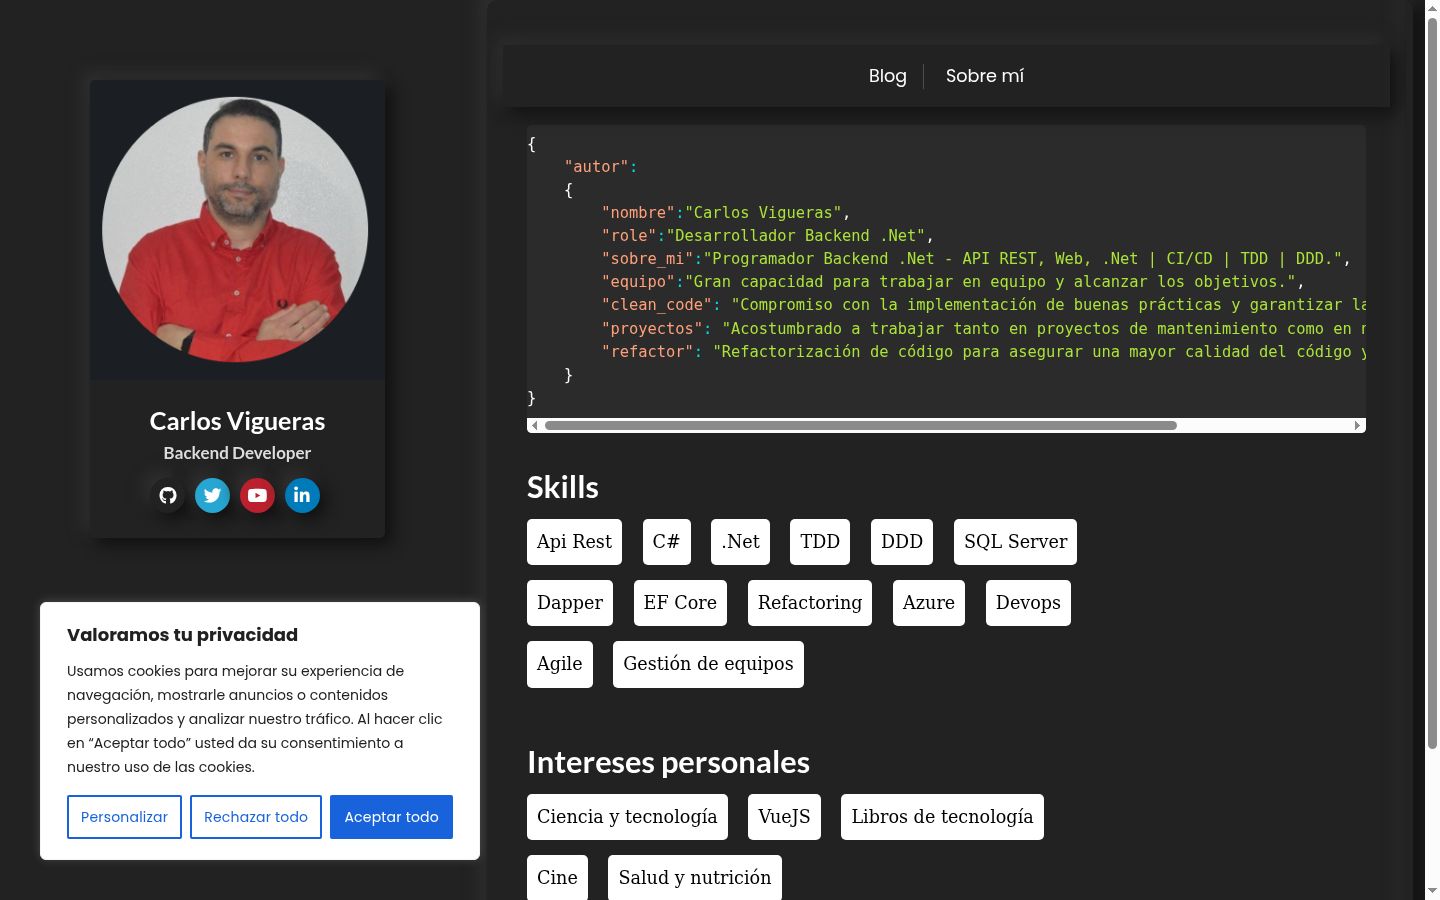This screenshot has height=900, width=1440.
Task: Click the code block's right scroll arrow
Action: click(1357, 426)
